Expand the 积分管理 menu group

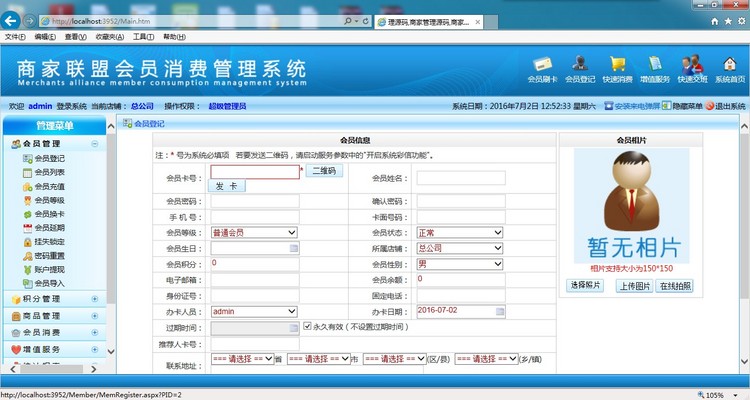[95, 299]
